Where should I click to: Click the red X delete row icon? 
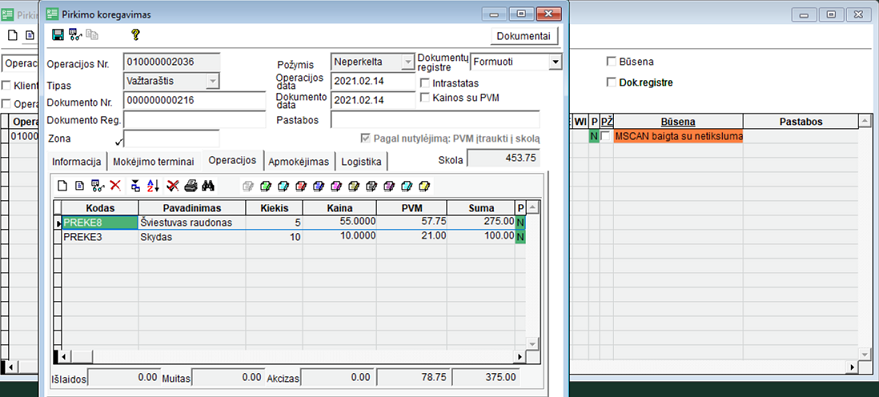point(115,186)
